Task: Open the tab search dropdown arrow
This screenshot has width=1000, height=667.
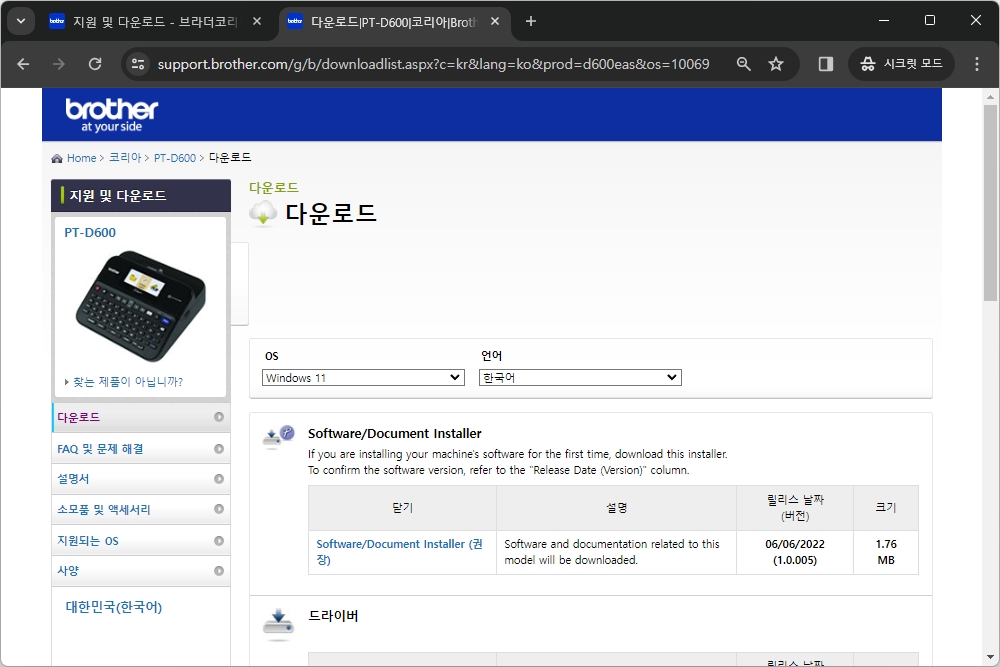Action: pyautogui.click(x=20, y=21)
